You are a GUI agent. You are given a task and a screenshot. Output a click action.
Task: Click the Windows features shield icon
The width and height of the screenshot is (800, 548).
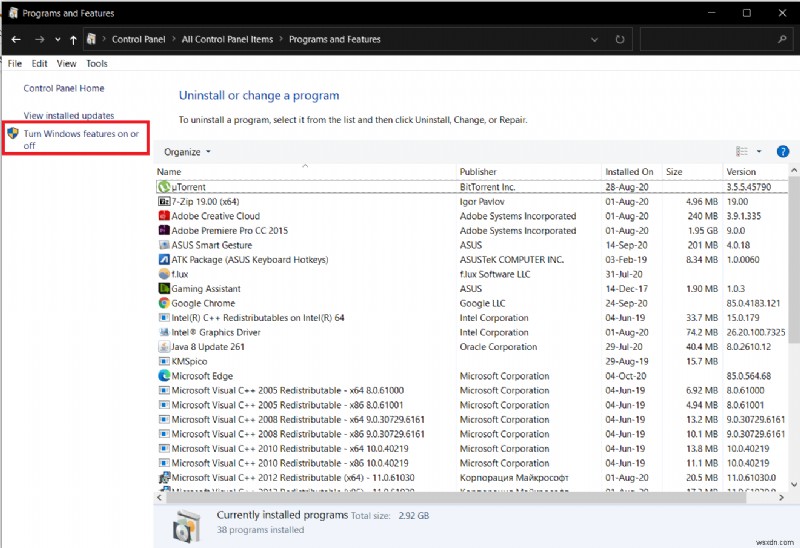tap(13, 134)
